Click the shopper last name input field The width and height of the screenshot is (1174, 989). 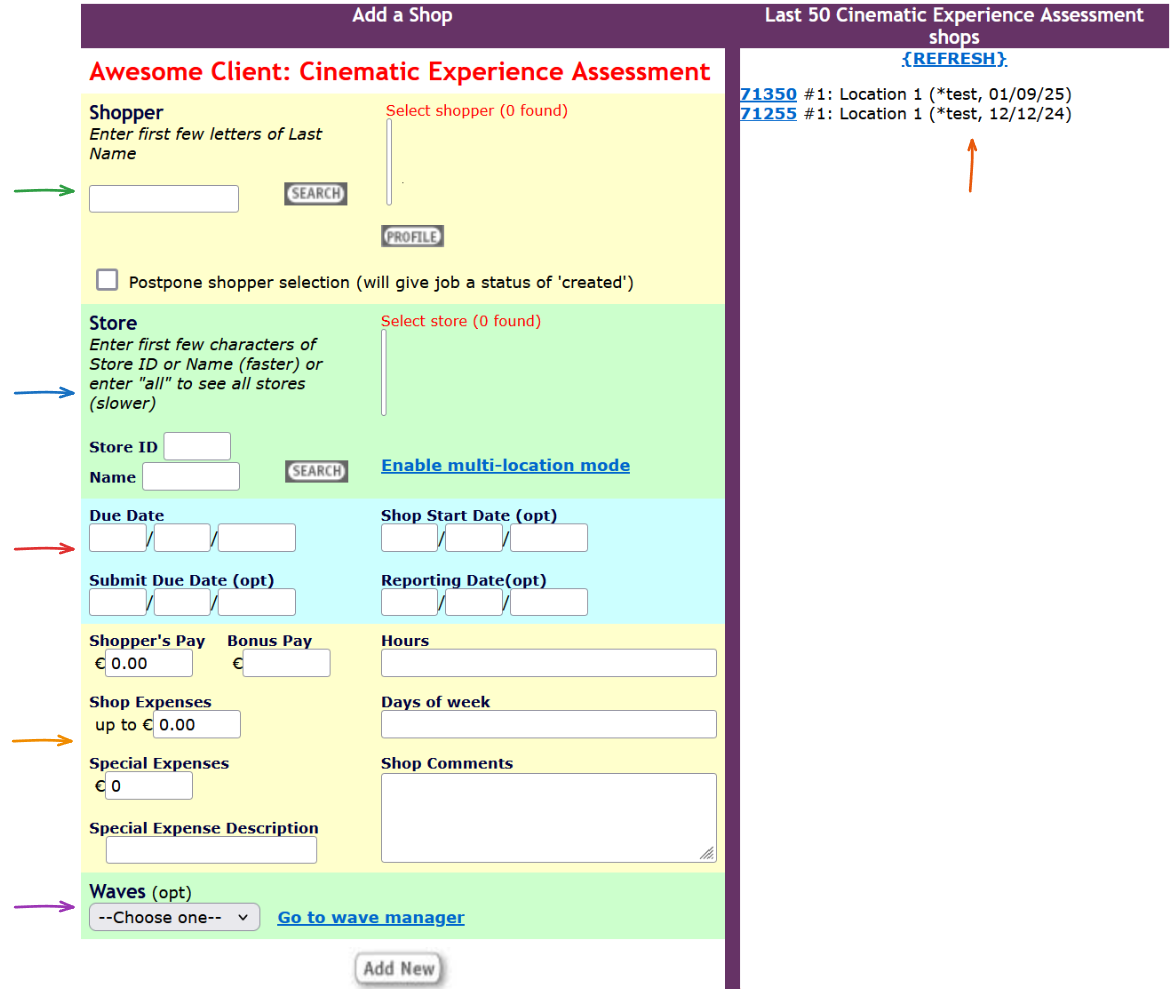164,199
